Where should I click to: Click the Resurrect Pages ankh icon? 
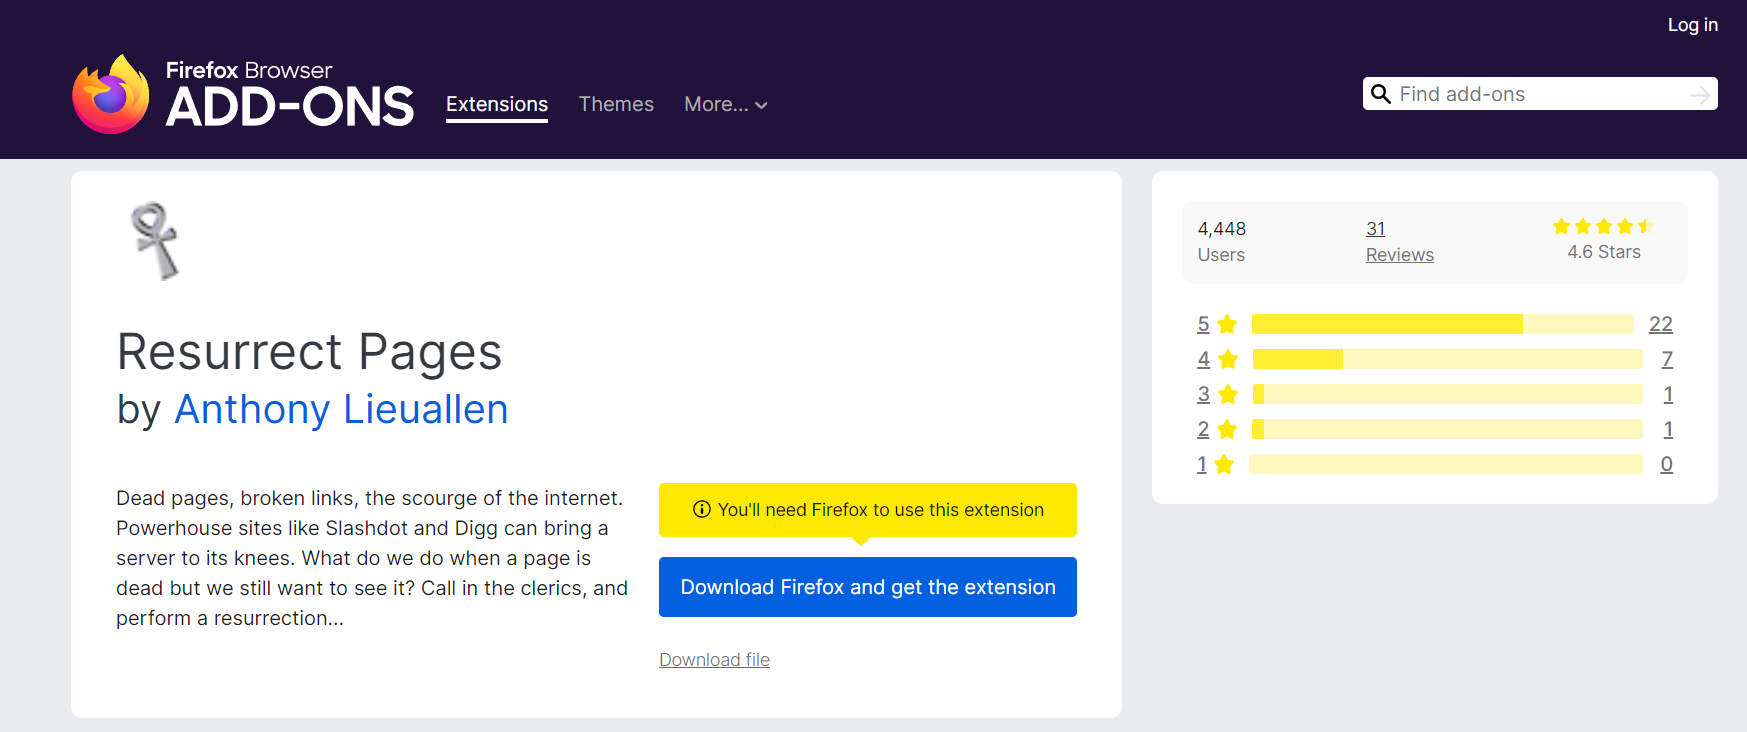[155, 241]
